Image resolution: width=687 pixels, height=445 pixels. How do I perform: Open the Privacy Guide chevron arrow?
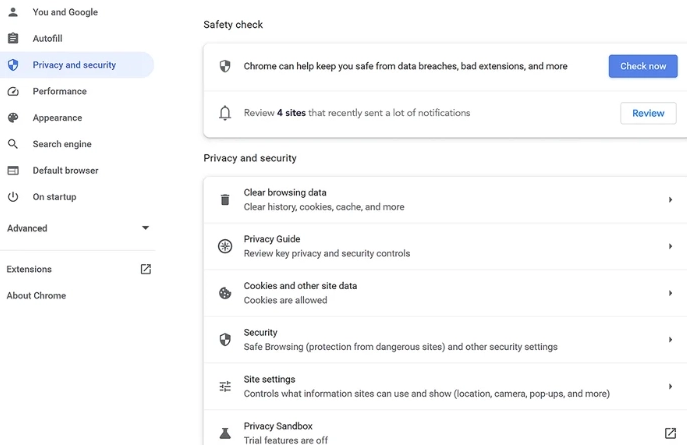670,246
